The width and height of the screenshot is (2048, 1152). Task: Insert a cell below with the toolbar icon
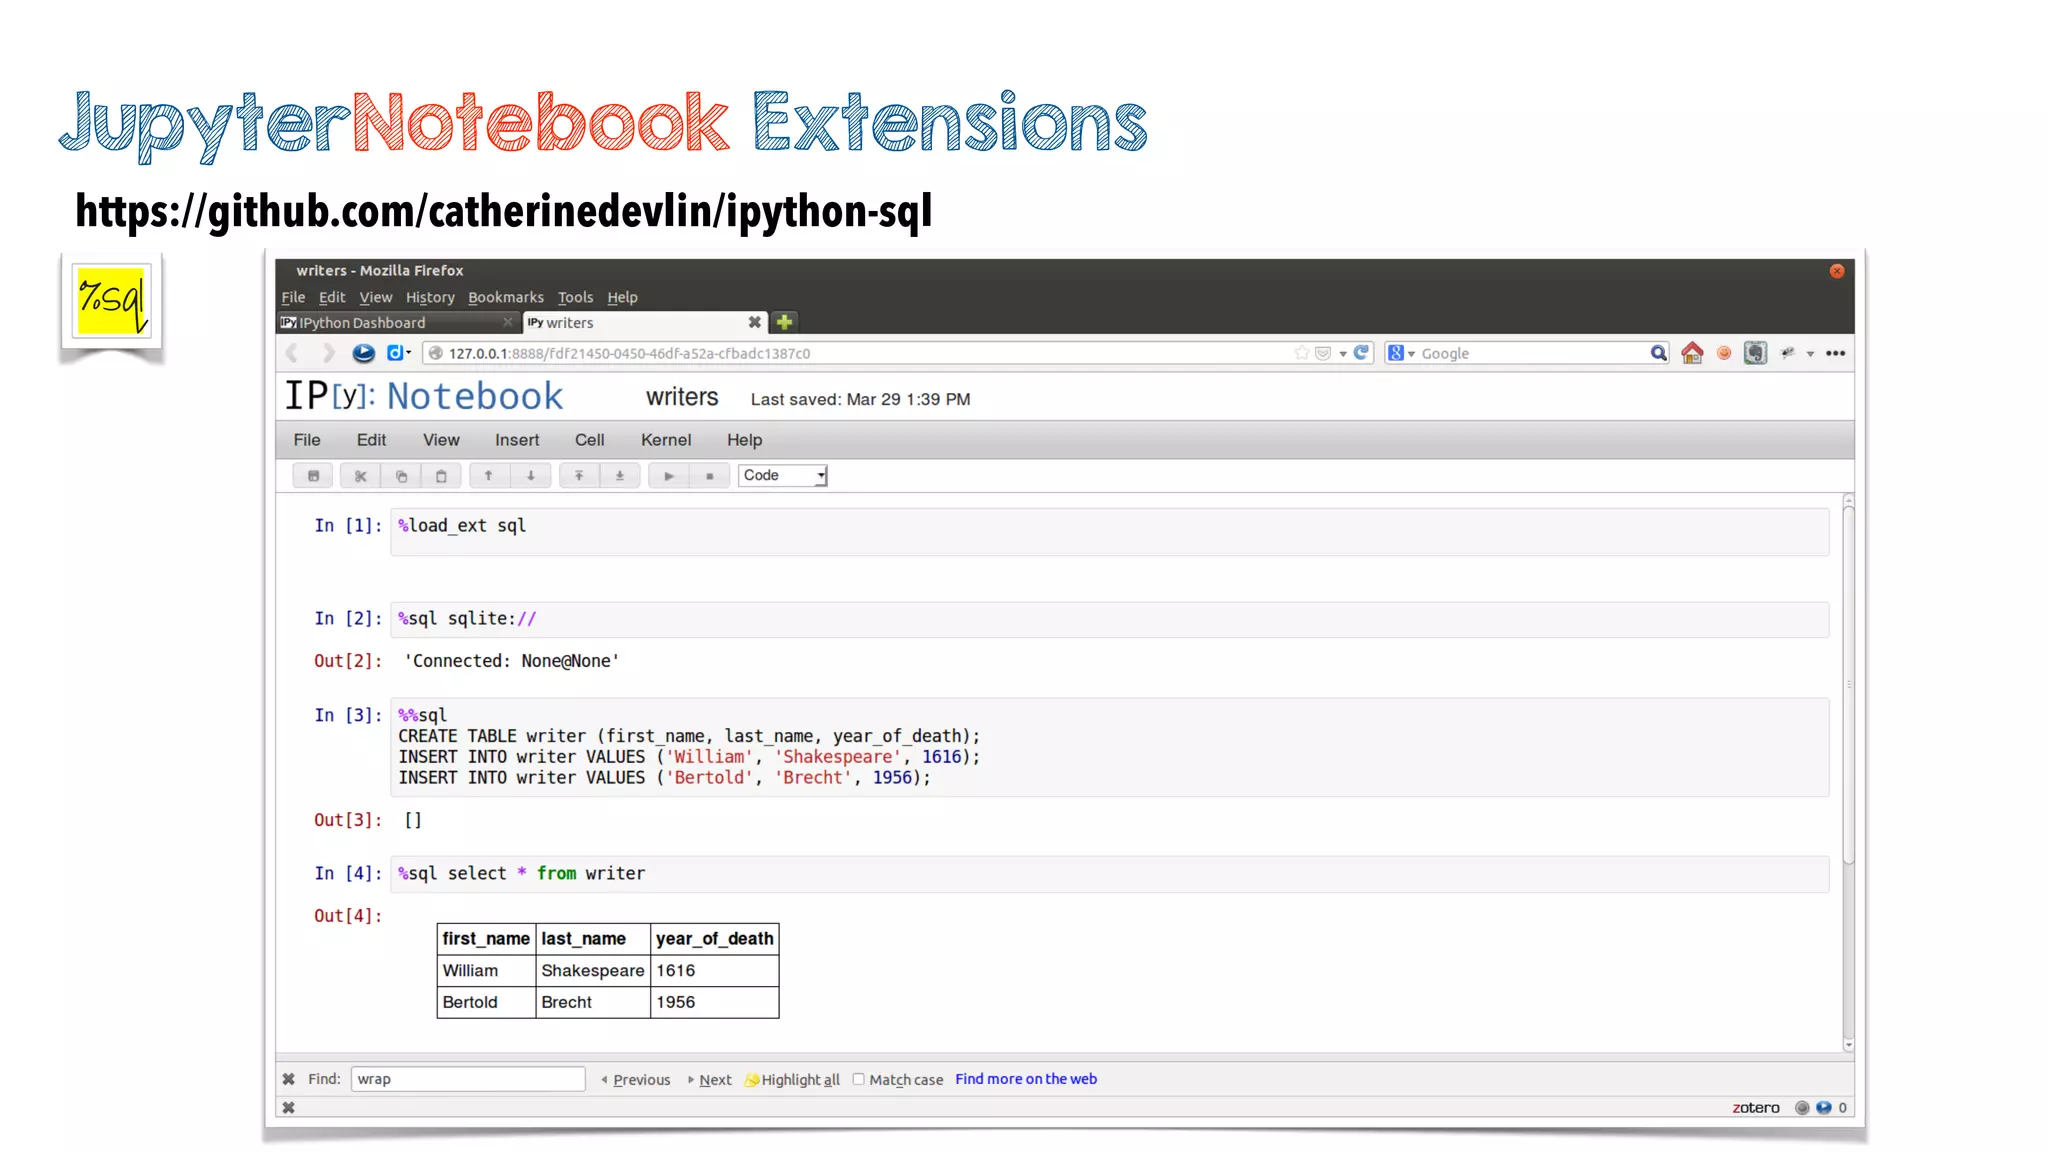(620, 476)
